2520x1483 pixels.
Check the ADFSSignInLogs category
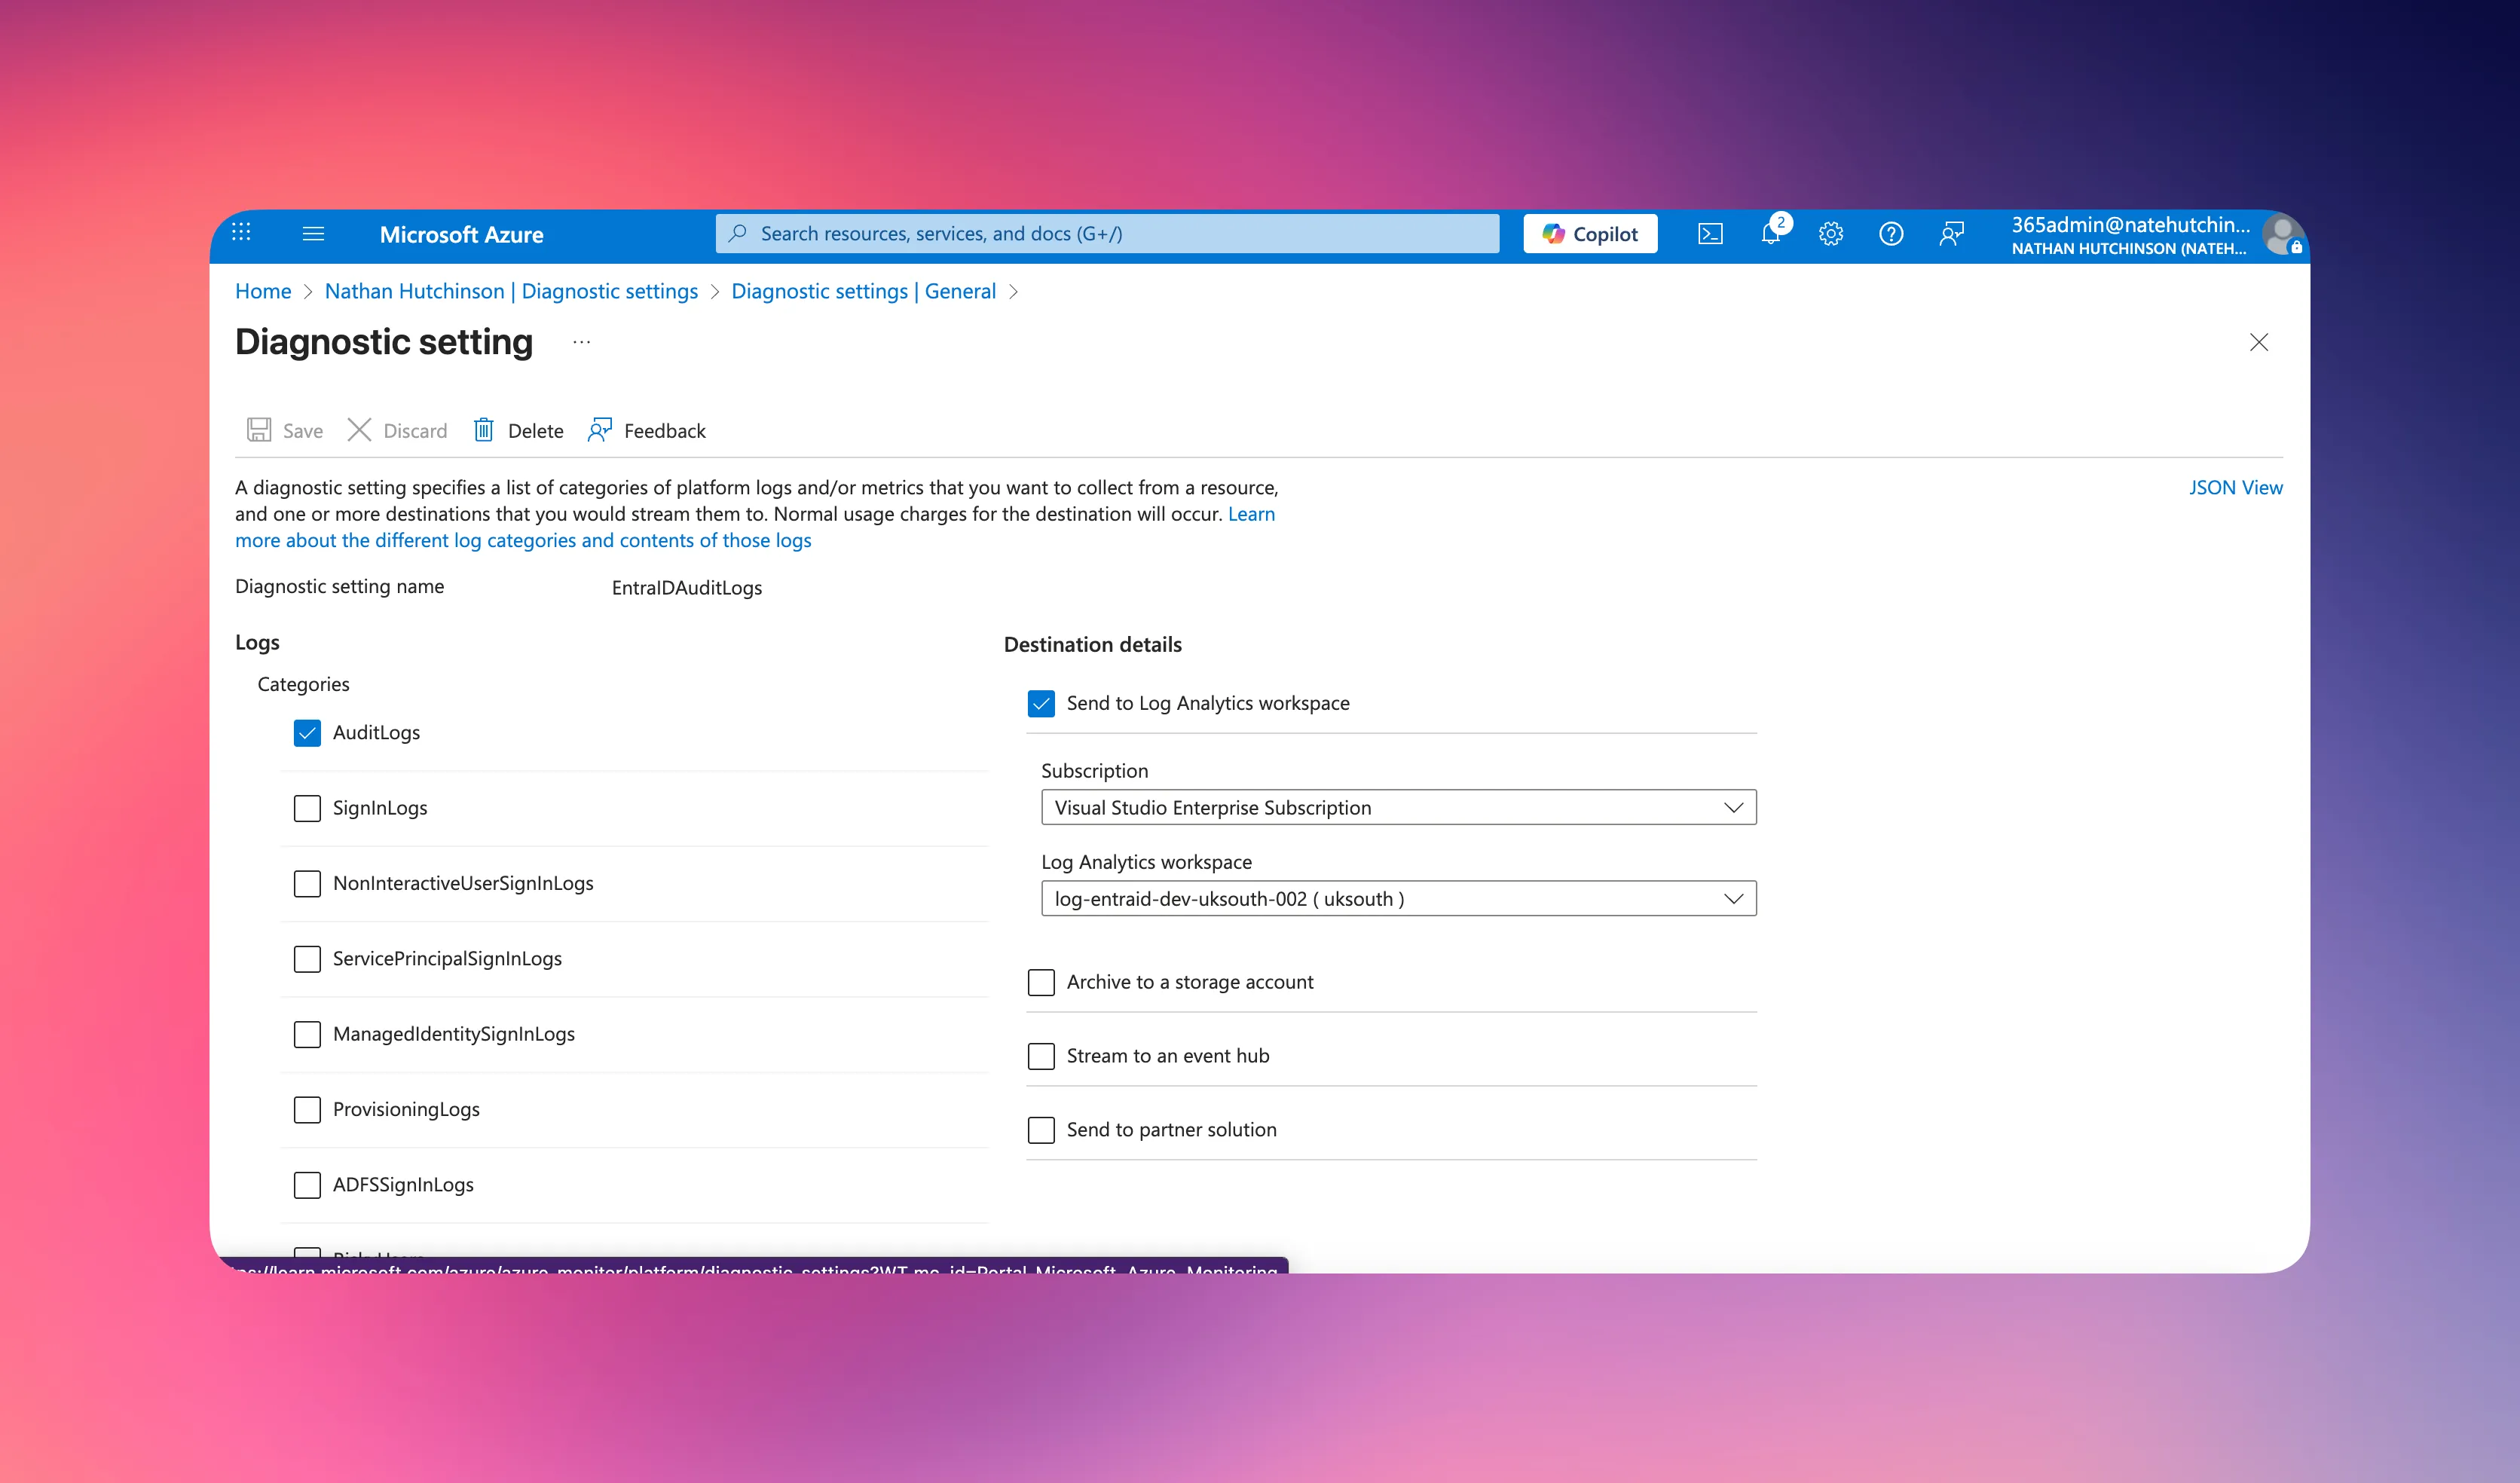click(307, 1185)
